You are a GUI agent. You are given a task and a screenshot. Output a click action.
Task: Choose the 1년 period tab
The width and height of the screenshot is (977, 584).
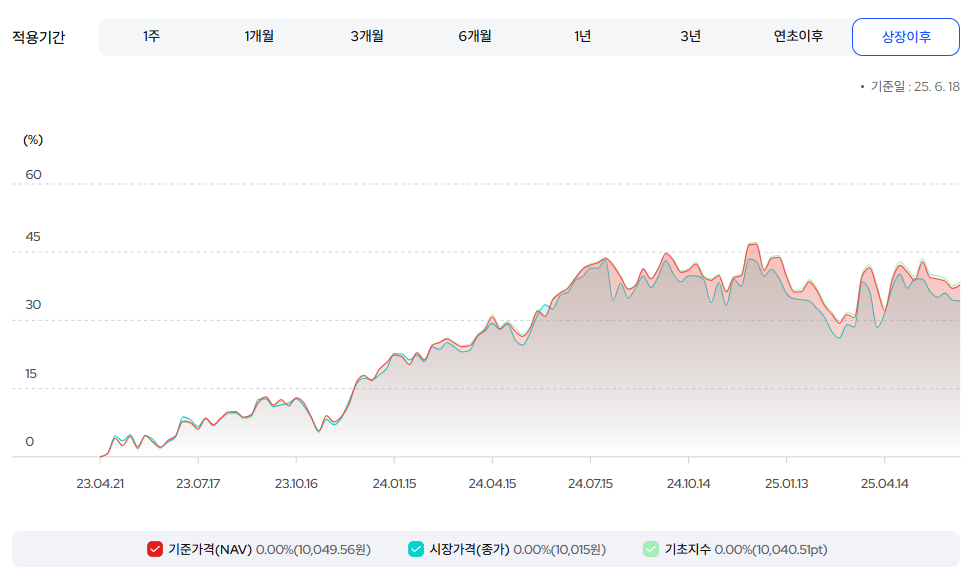coord(583,37)
